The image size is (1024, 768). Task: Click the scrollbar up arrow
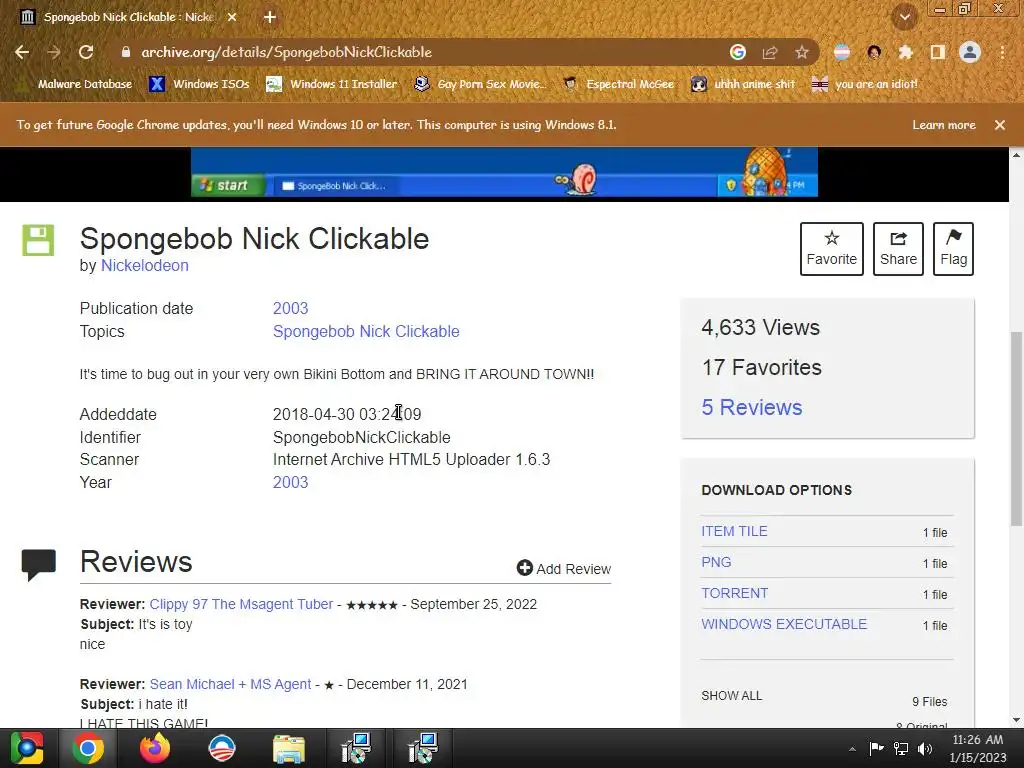click(x=1016, y=155)
